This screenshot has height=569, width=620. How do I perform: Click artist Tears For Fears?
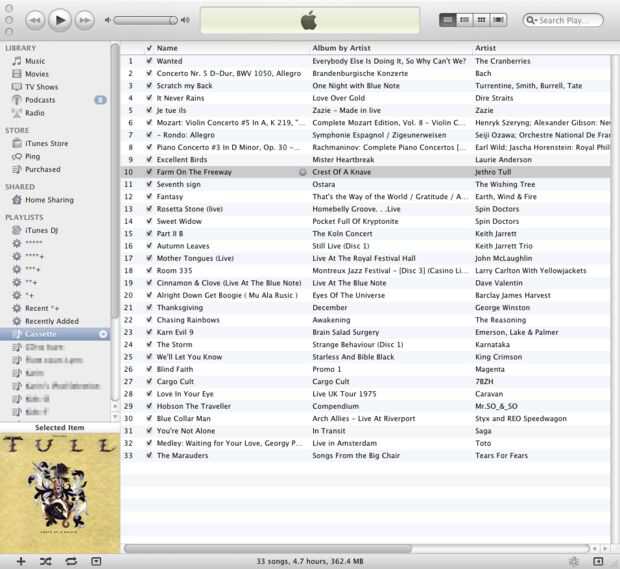point(501,456)
